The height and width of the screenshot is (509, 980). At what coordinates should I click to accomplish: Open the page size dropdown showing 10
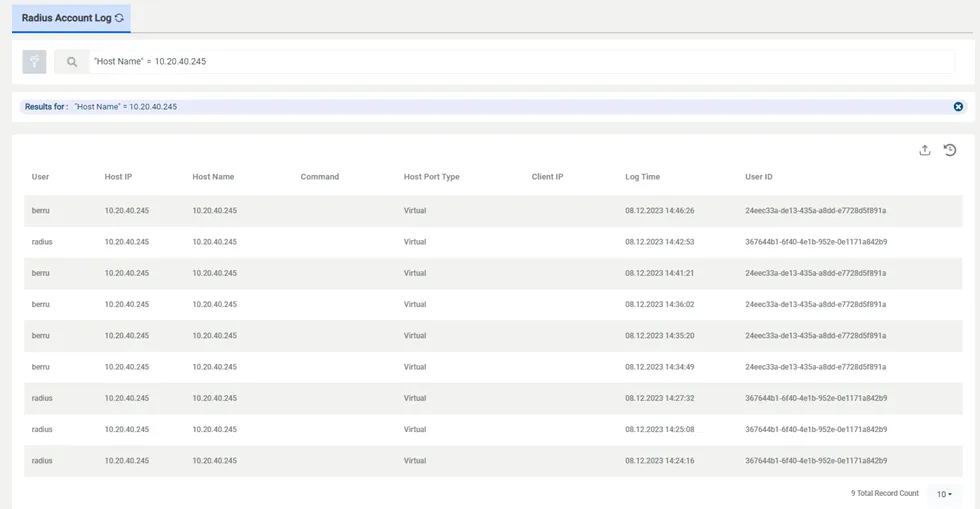(x=944, y=494)
